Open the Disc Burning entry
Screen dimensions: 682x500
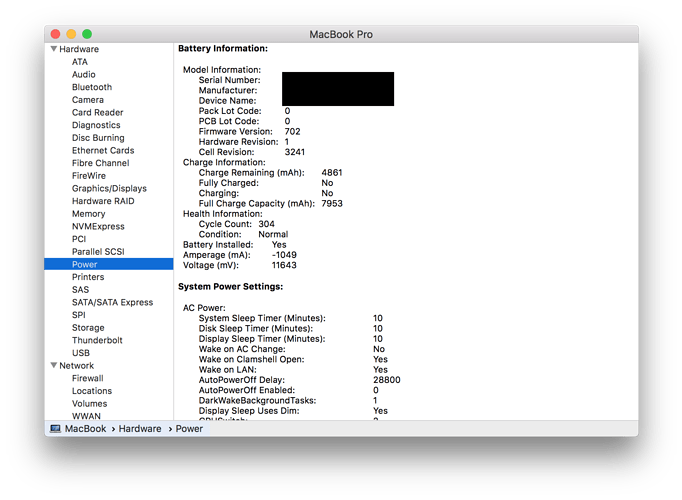point(98,137)
